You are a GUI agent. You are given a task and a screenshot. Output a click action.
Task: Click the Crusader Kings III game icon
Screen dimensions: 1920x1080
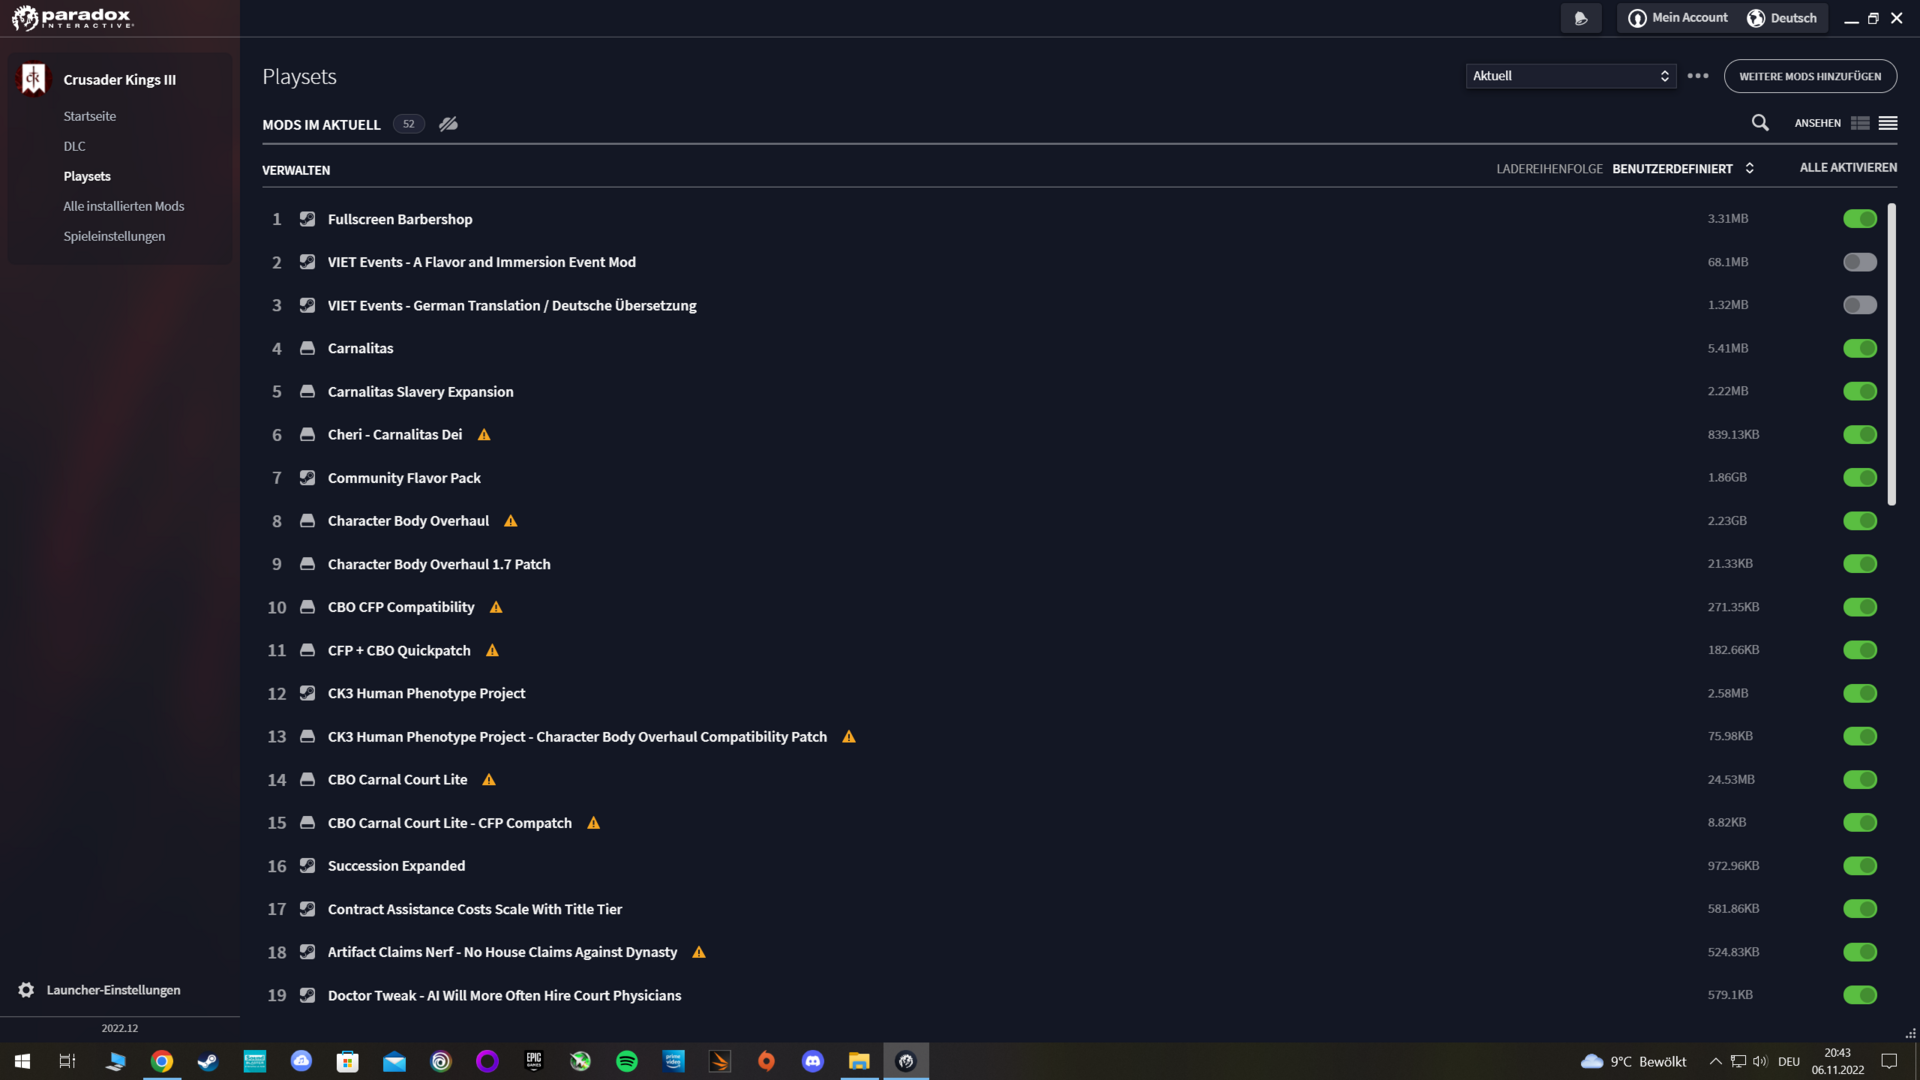(34, 79)
